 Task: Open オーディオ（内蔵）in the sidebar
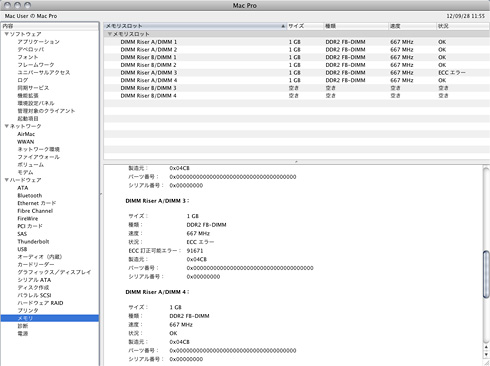click(40, 257)
